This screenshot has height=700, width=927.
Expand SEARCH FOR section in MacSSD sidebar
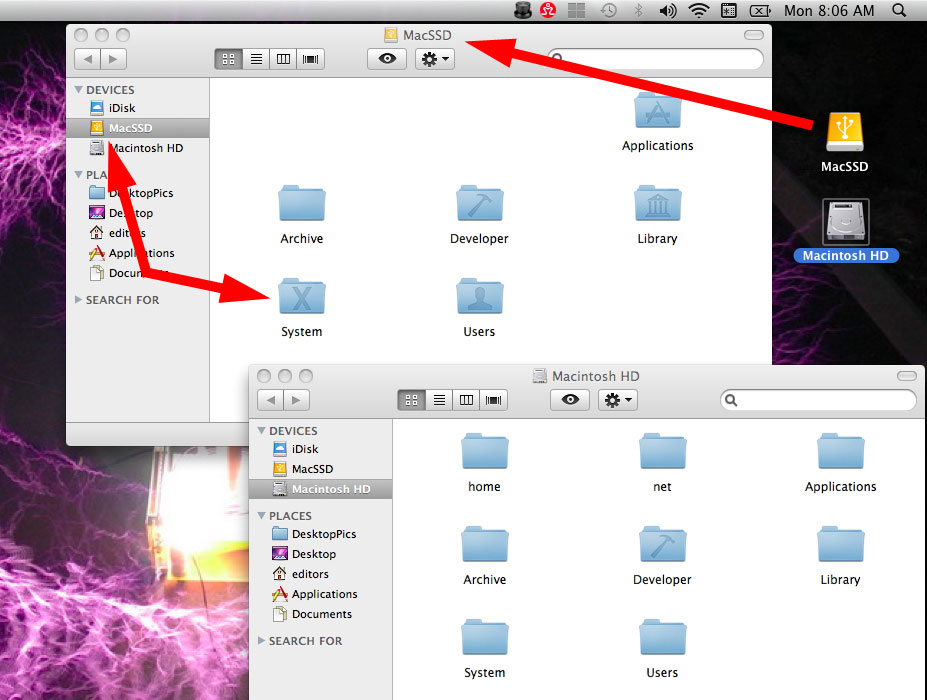click(x=79, y=300)
